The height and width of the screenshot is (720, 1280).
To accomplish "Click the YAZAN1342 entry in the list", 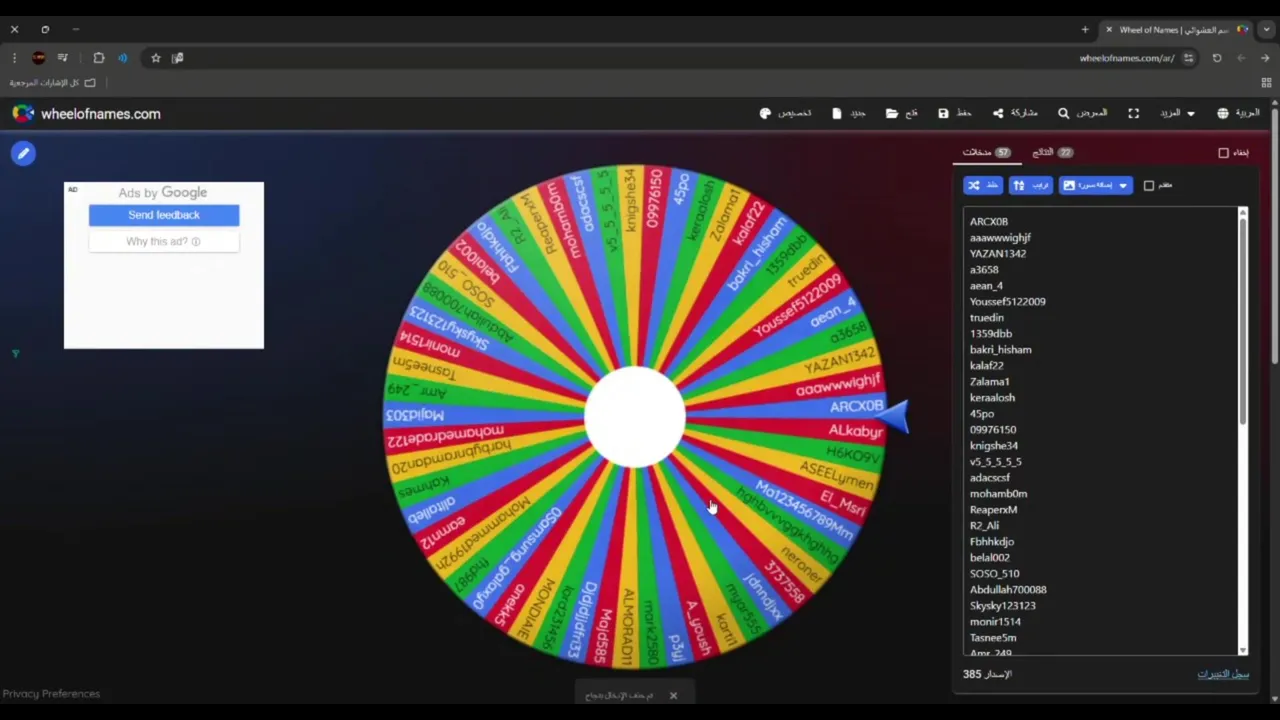I will [x=998, y=254].
